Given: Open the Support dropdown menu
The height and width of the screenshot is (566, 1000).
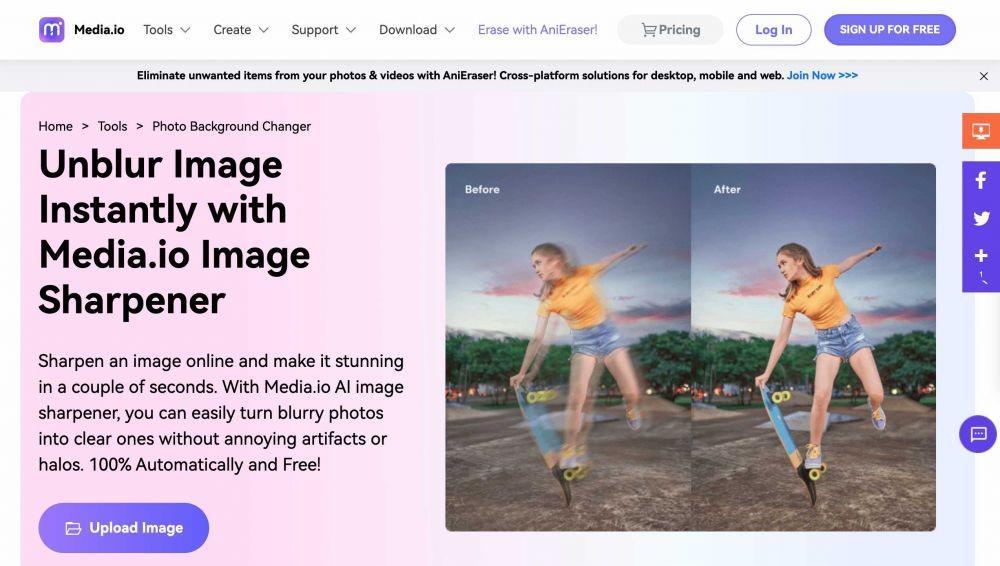Looking at the screenshot, I should 323,30.
